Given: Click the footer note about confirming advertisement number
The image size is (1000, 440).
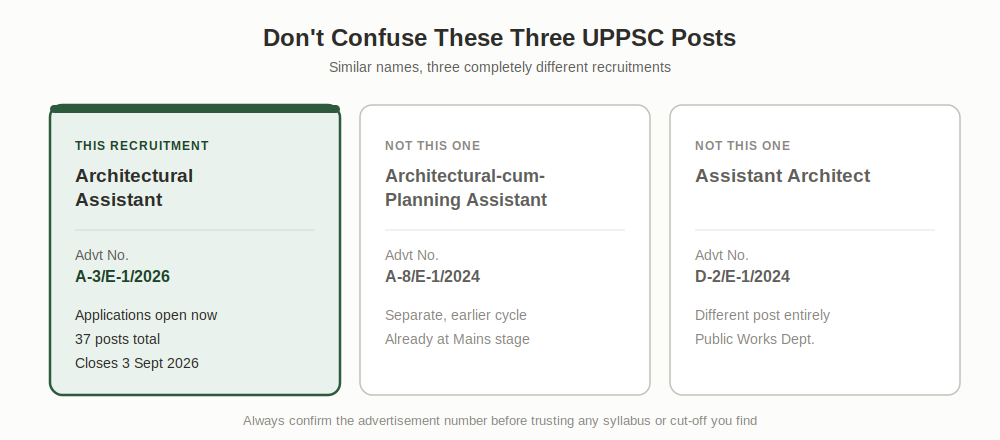Looking at the screenshot, I should (x=499, y=421).
